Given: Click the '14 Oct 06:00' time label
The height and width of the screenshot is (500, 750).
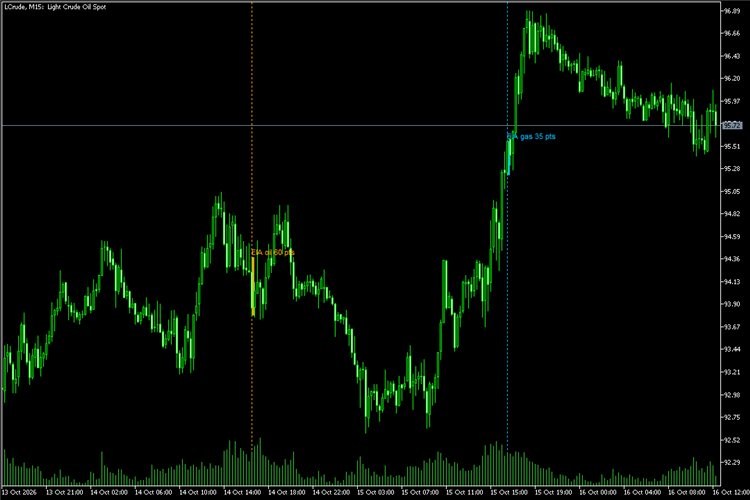Looking at the screenshot, I should pos(154,492).
